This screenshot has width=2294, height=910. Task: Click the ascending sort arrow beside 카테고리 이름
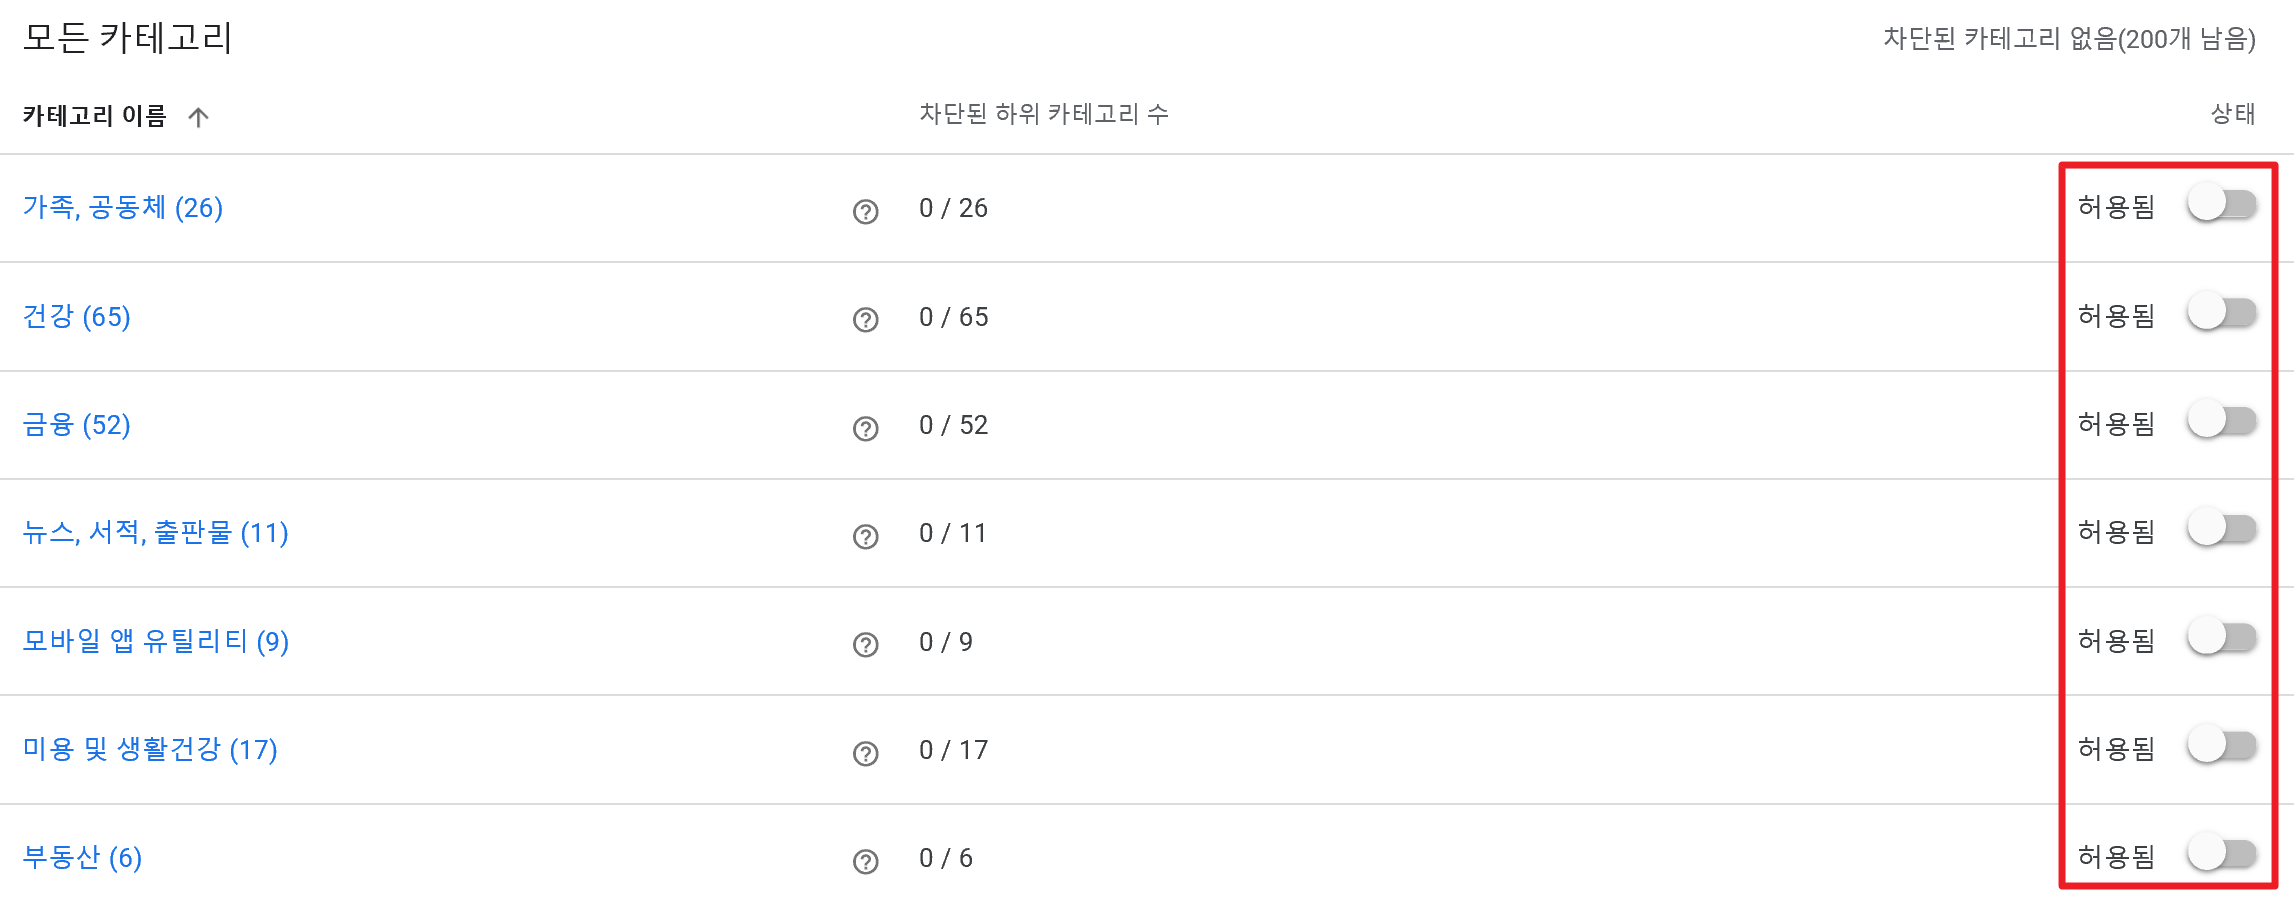200,117
